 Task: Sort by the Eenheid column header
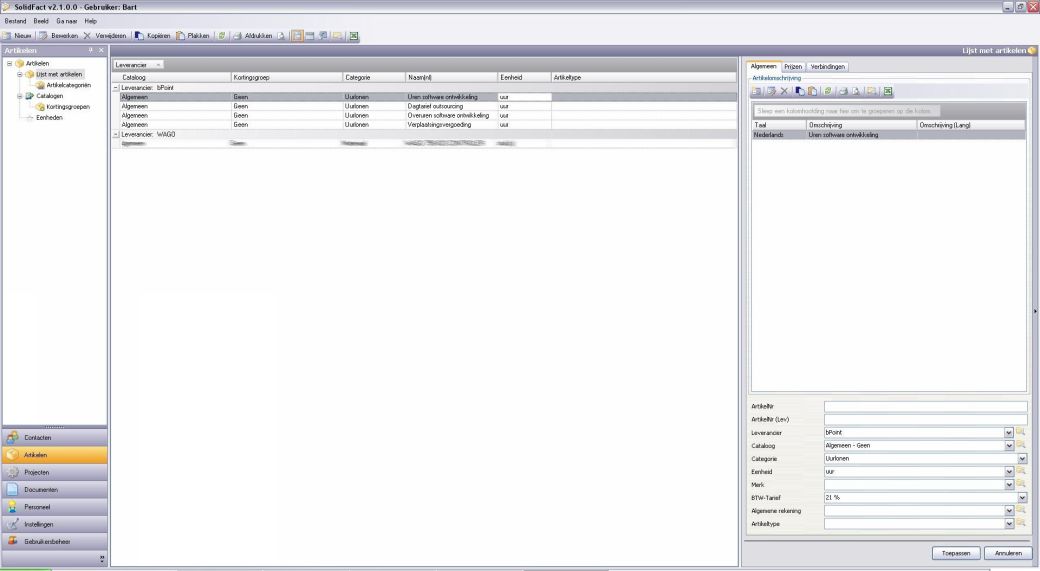pyautogui.click(x=524, y=78)
